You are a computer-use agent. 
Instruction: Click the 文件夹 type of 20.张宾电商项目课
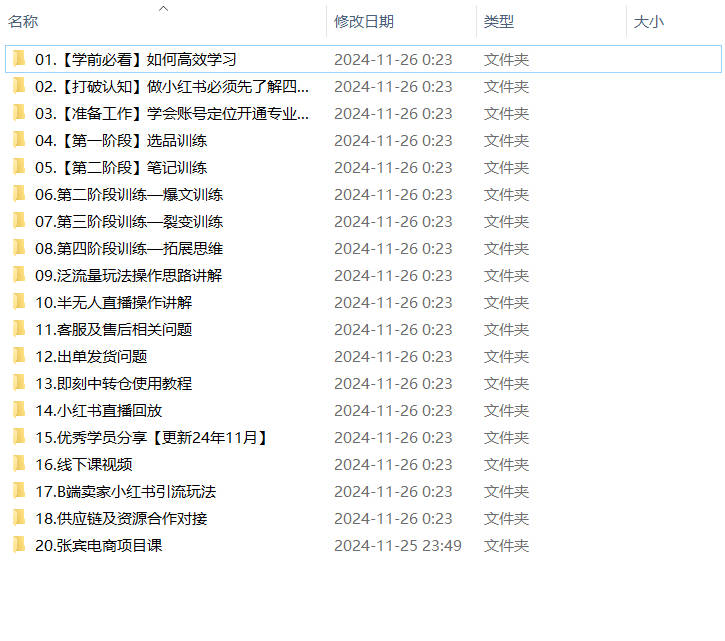506,546
